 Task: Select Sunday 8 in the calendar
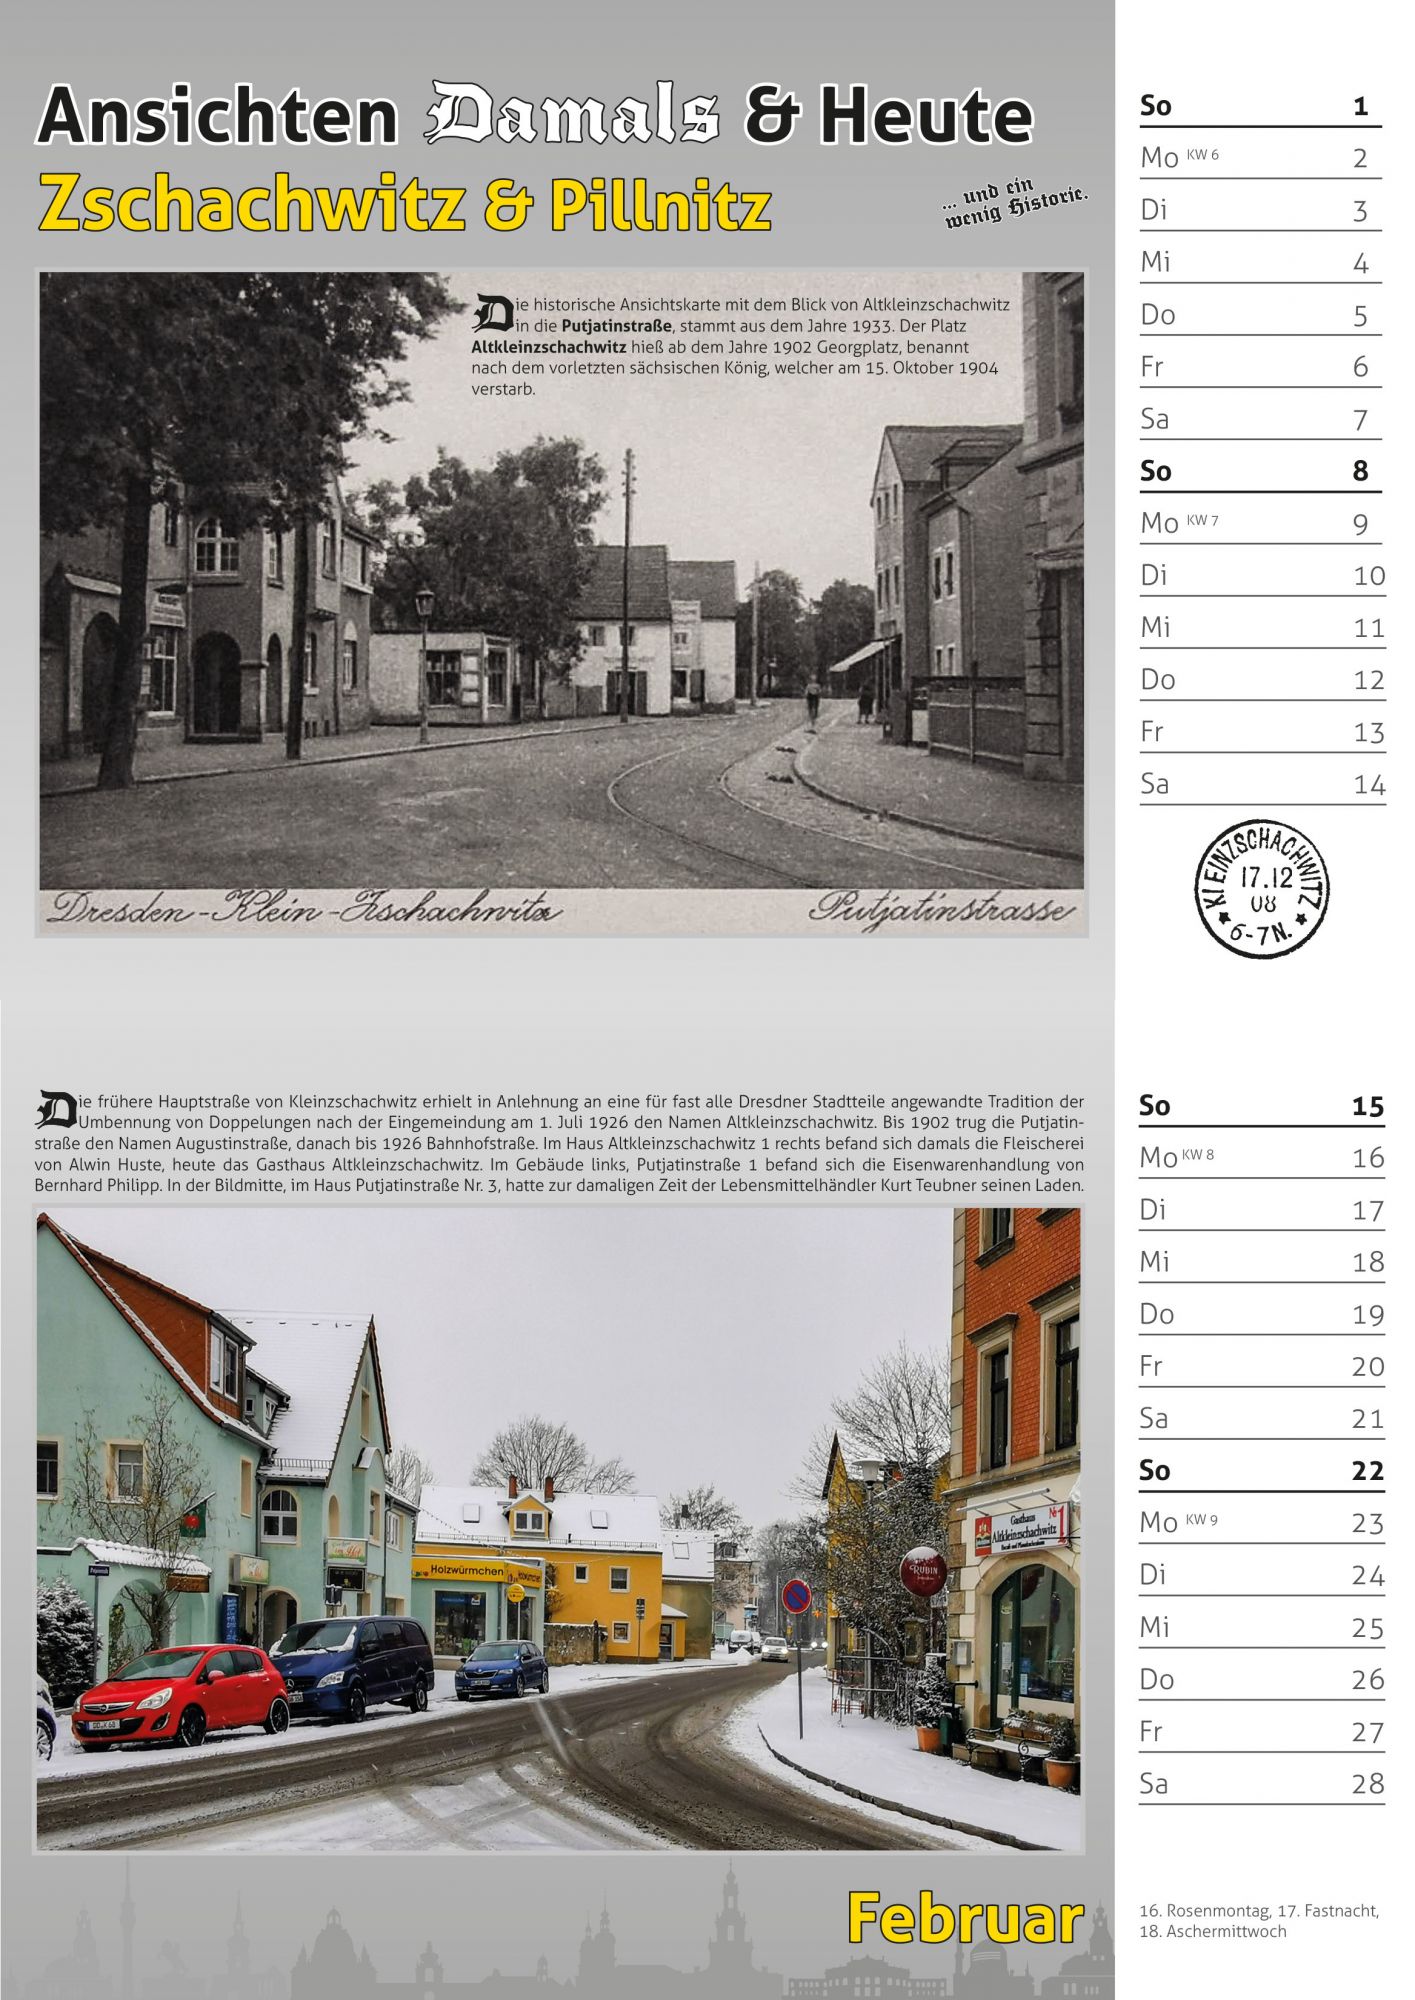tap(1260, 471)
